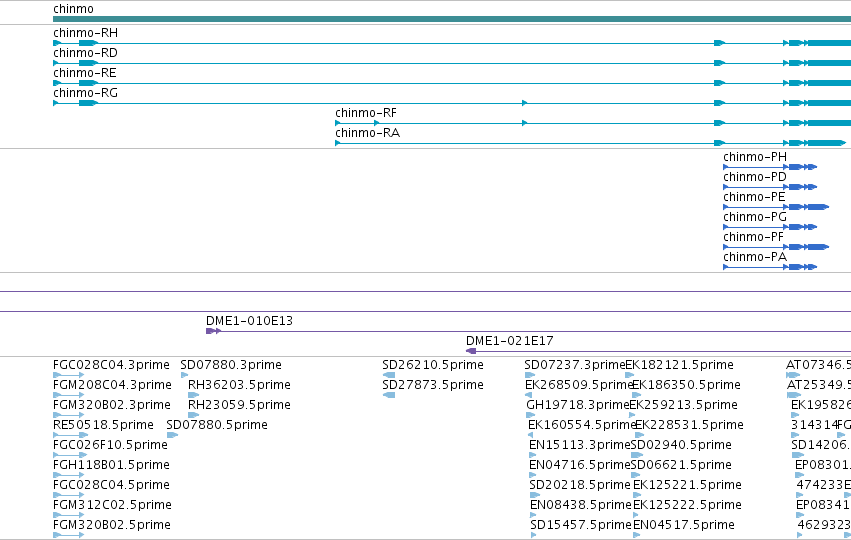The width and height of the screenshot is (851, 540).
Task: Select SD27873.5prime EST label
Action: click(433, 385)
